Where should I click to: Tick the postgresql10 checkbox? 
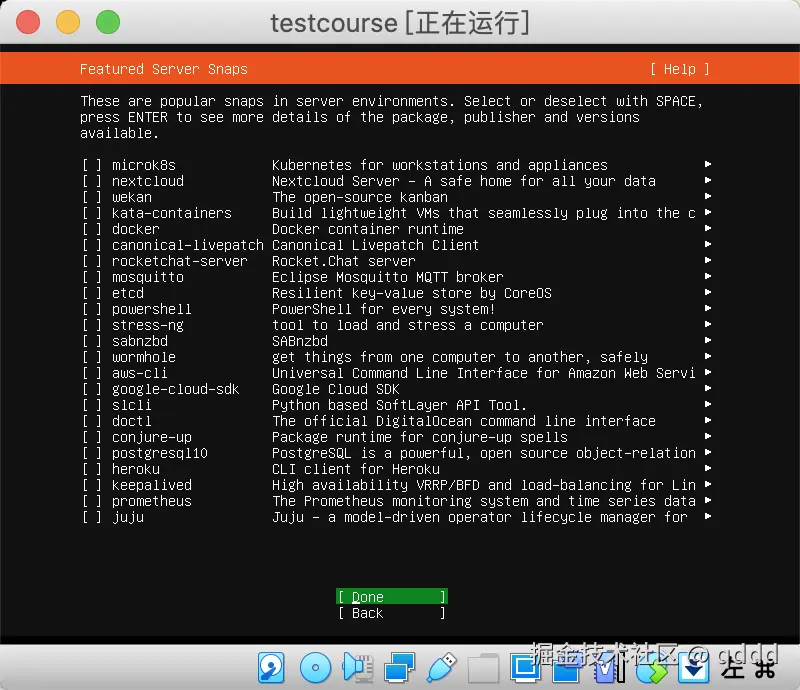[92, 453]
